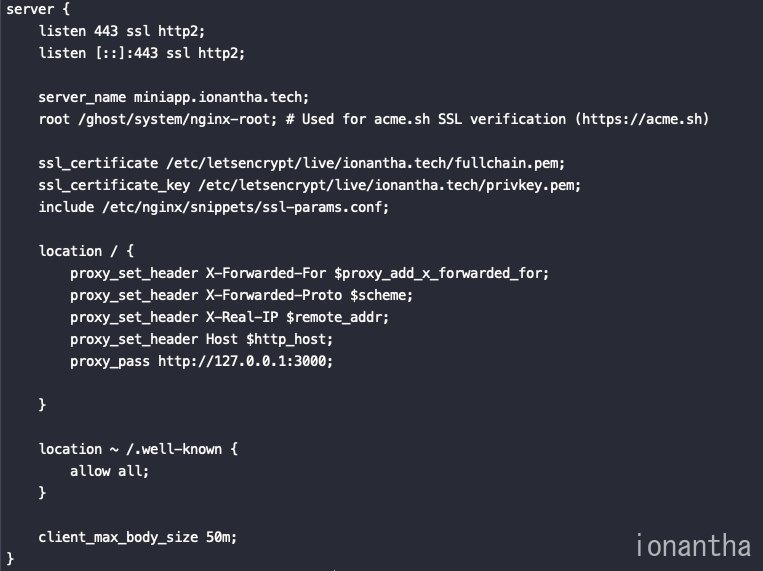This screenshot has width=763, height=571.
Task: Click the listen [::]:443 ssl http2 line
Action: [142, 53]
